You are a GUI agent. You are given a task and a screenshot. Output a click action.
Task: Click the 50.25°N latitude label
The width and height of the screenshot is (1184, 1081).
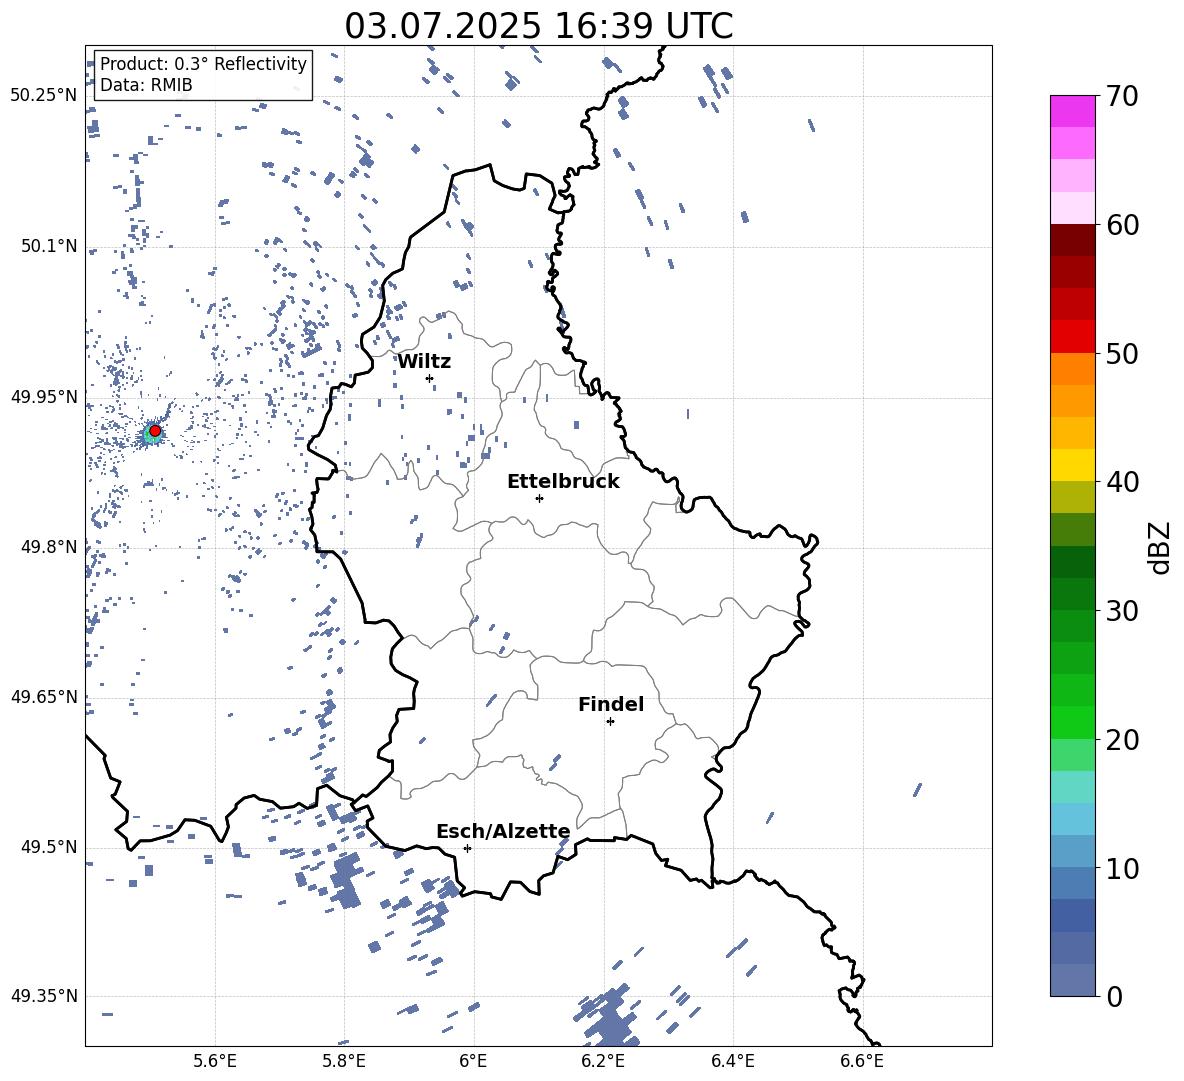(x=44, y=96)
